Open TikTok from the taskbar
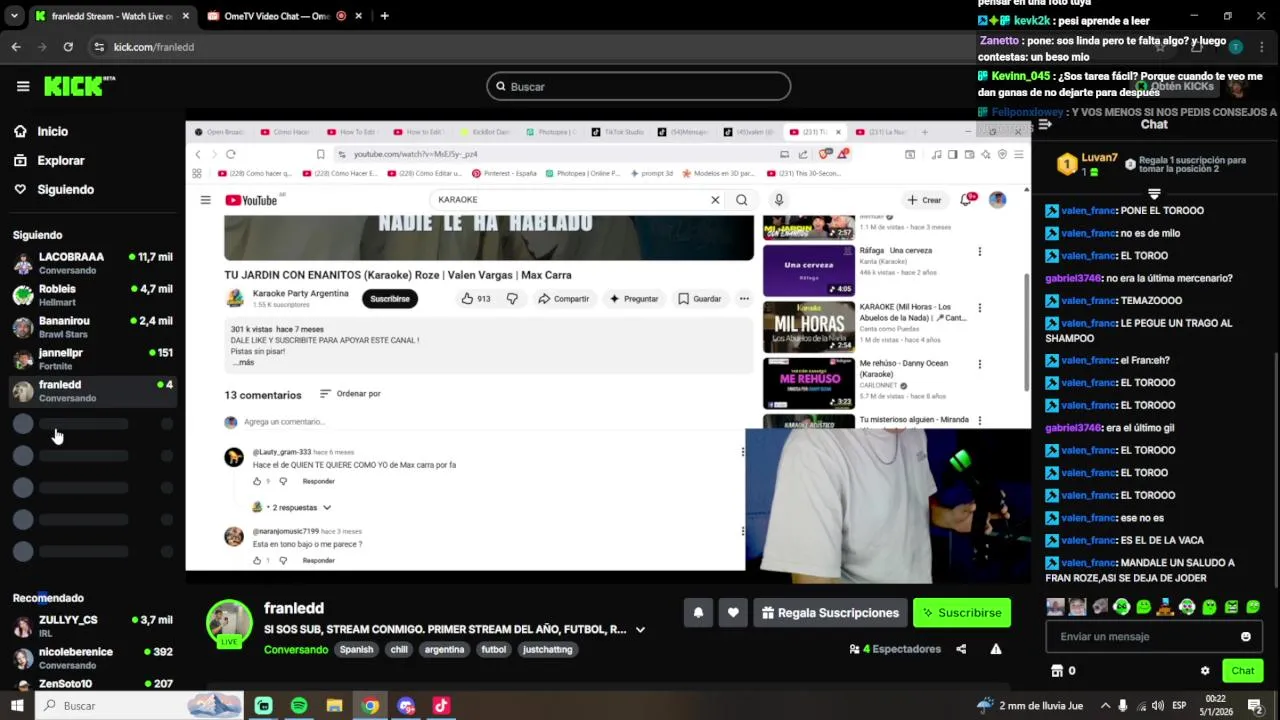The height and width of the screenshot is (720, 1280). click(441, 706)
